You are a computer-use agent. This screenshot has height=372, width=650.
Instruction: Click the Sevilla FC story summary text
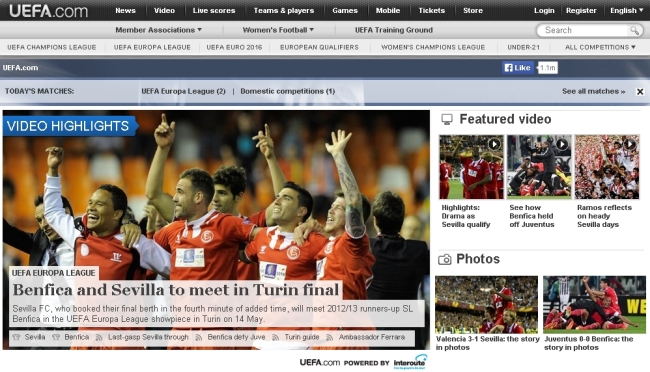[213, 314]
